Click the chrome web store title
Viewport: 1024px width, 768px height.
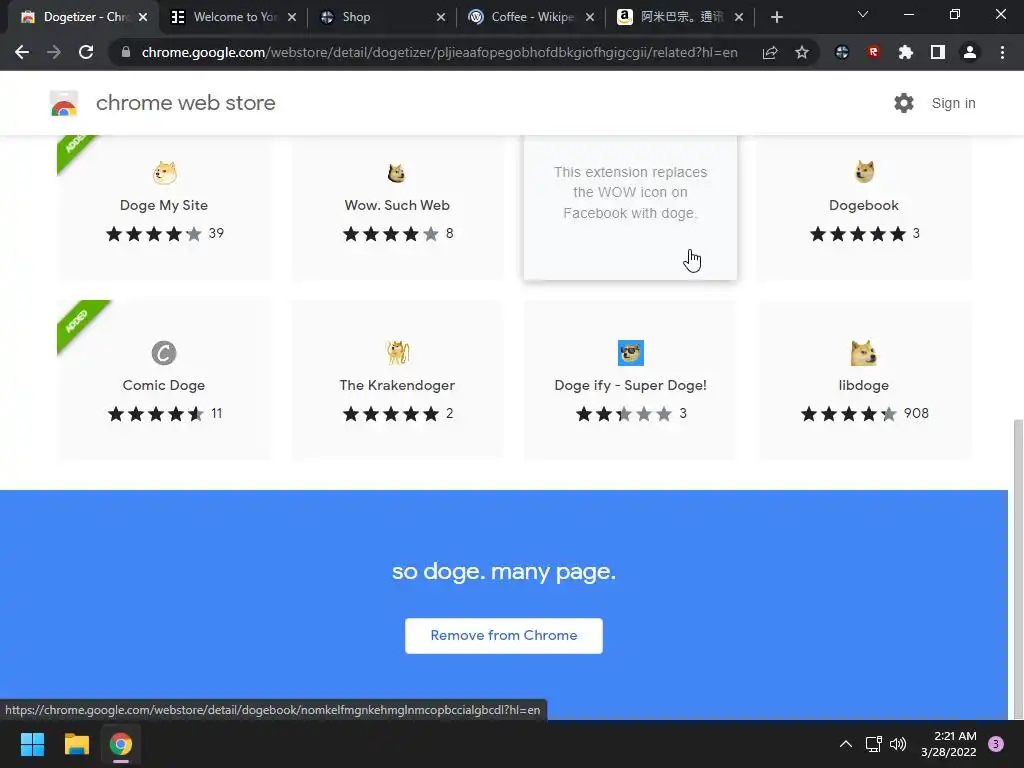(x=185, y=103)
